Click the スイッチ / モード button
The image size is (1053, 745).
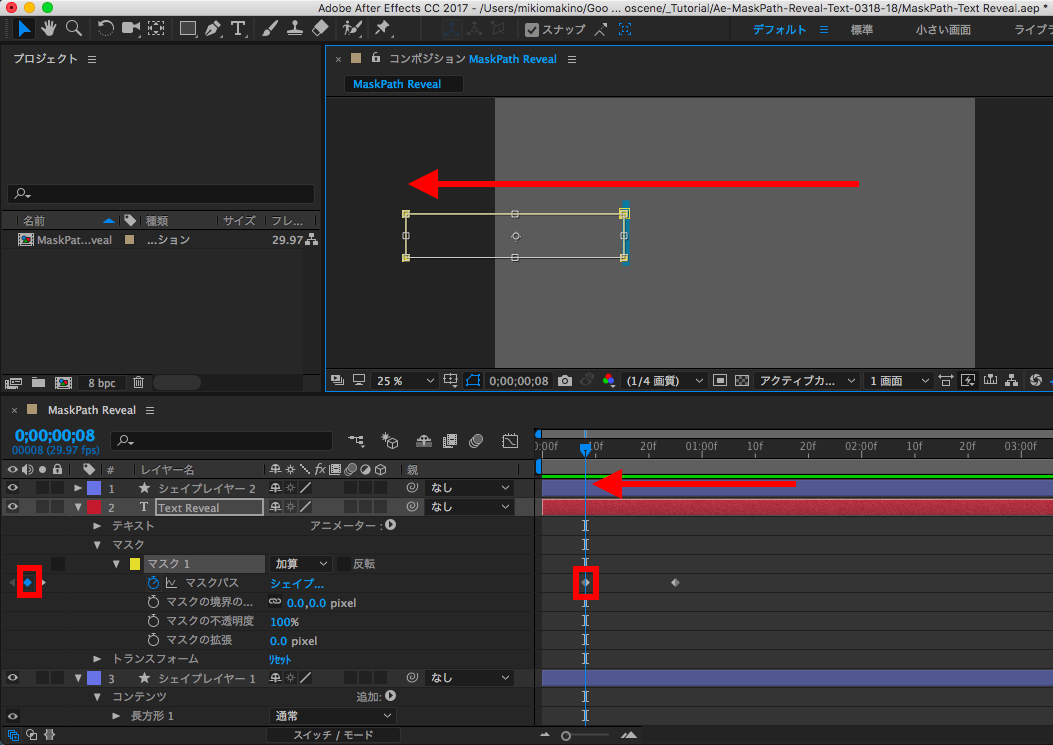point(333,735)
